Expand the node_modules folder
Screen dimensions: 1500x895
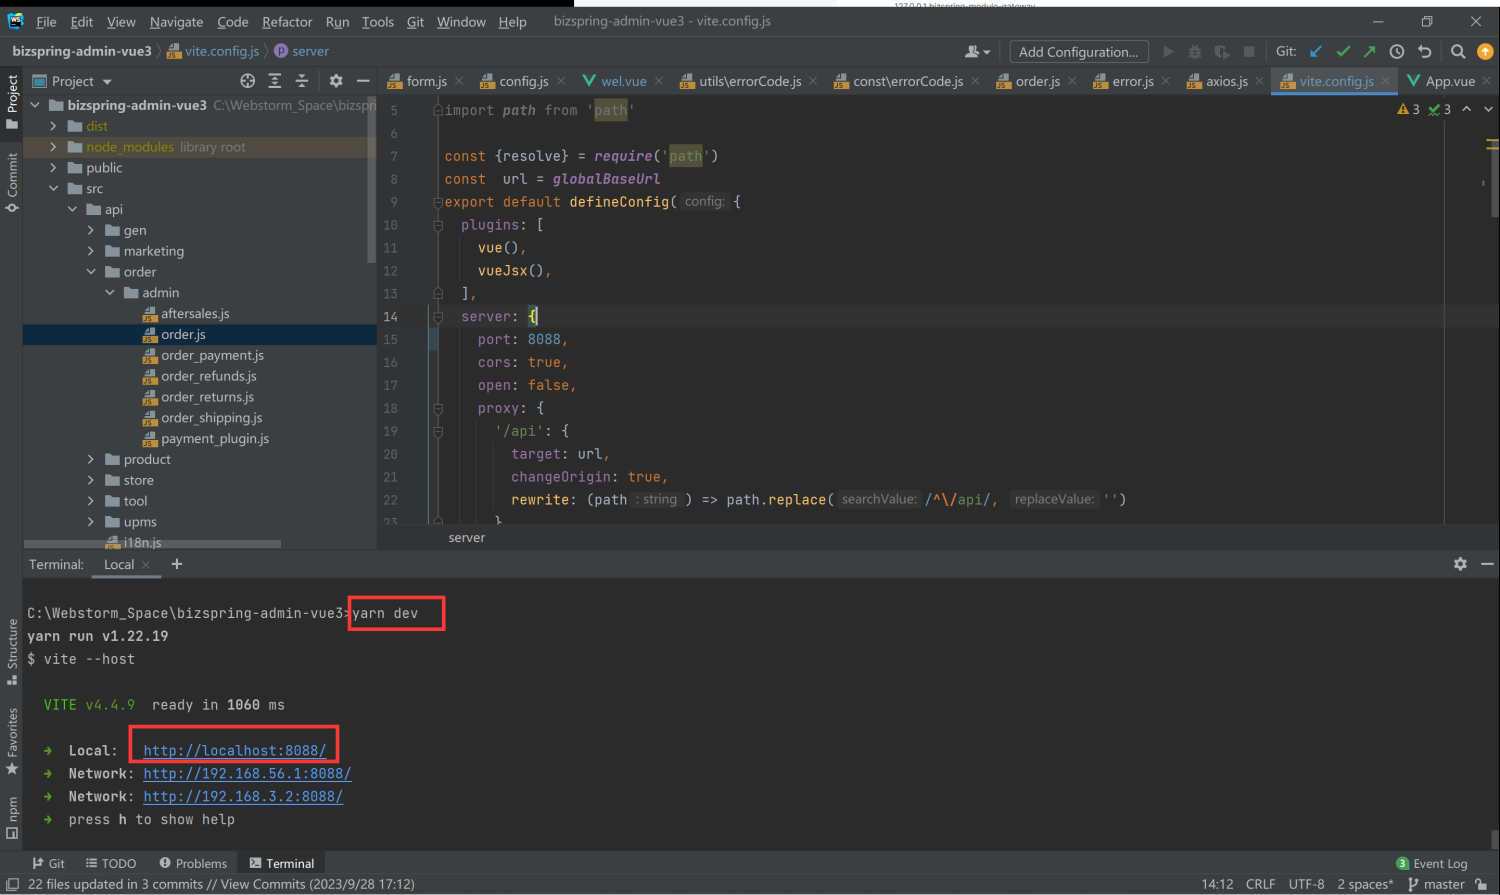(x=54, y=147)
